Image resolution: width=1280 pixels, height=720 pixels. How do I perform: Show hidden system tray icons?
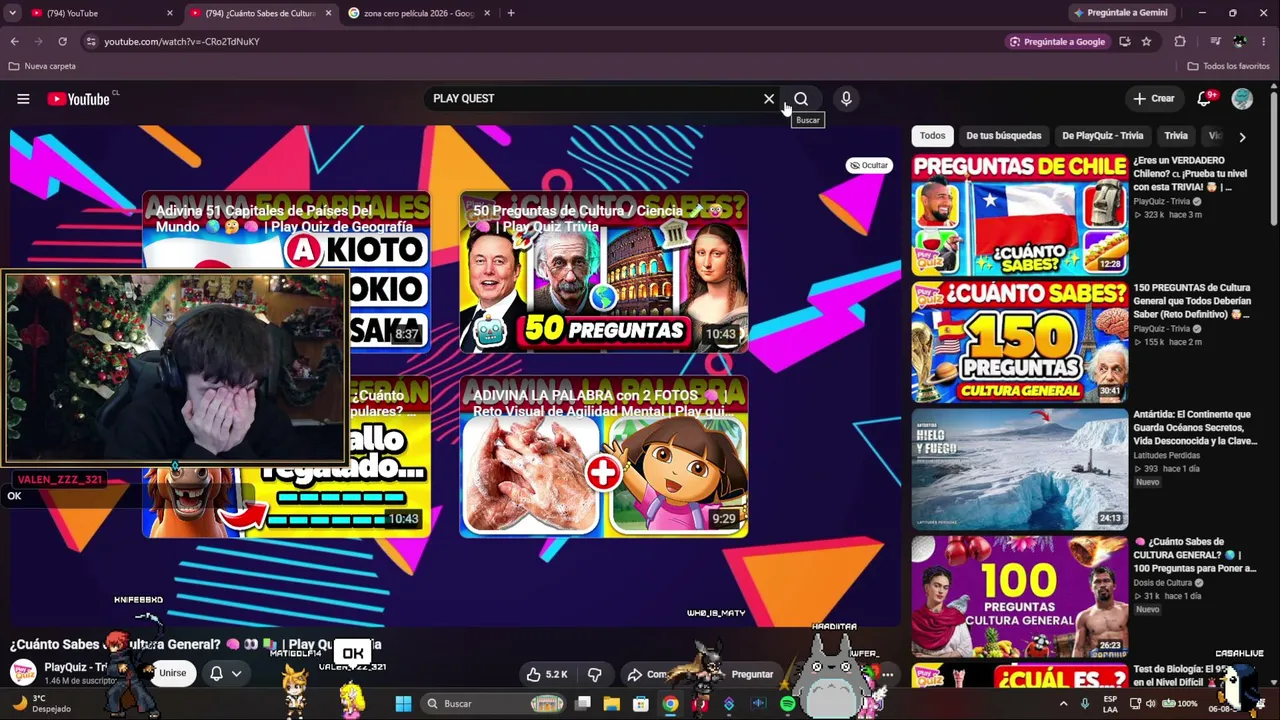pos(1063,703)
